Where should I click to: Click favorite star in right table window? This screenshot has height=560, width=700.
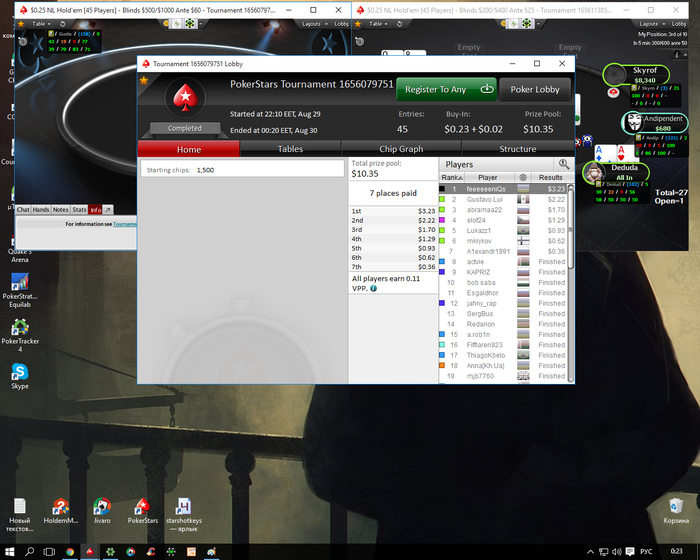pos(358,24)
